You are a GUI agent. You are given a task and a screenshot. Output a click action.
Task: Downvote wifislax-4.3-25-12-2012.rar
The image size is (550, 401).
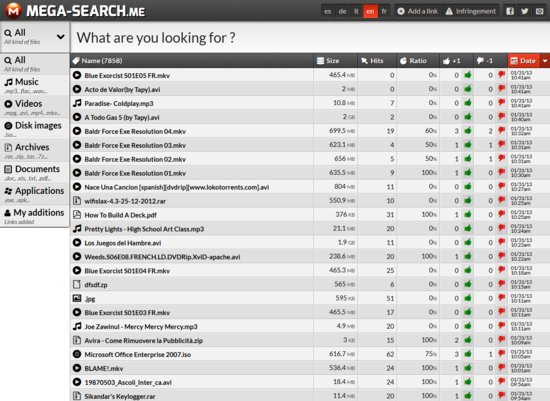coord(502,200)
